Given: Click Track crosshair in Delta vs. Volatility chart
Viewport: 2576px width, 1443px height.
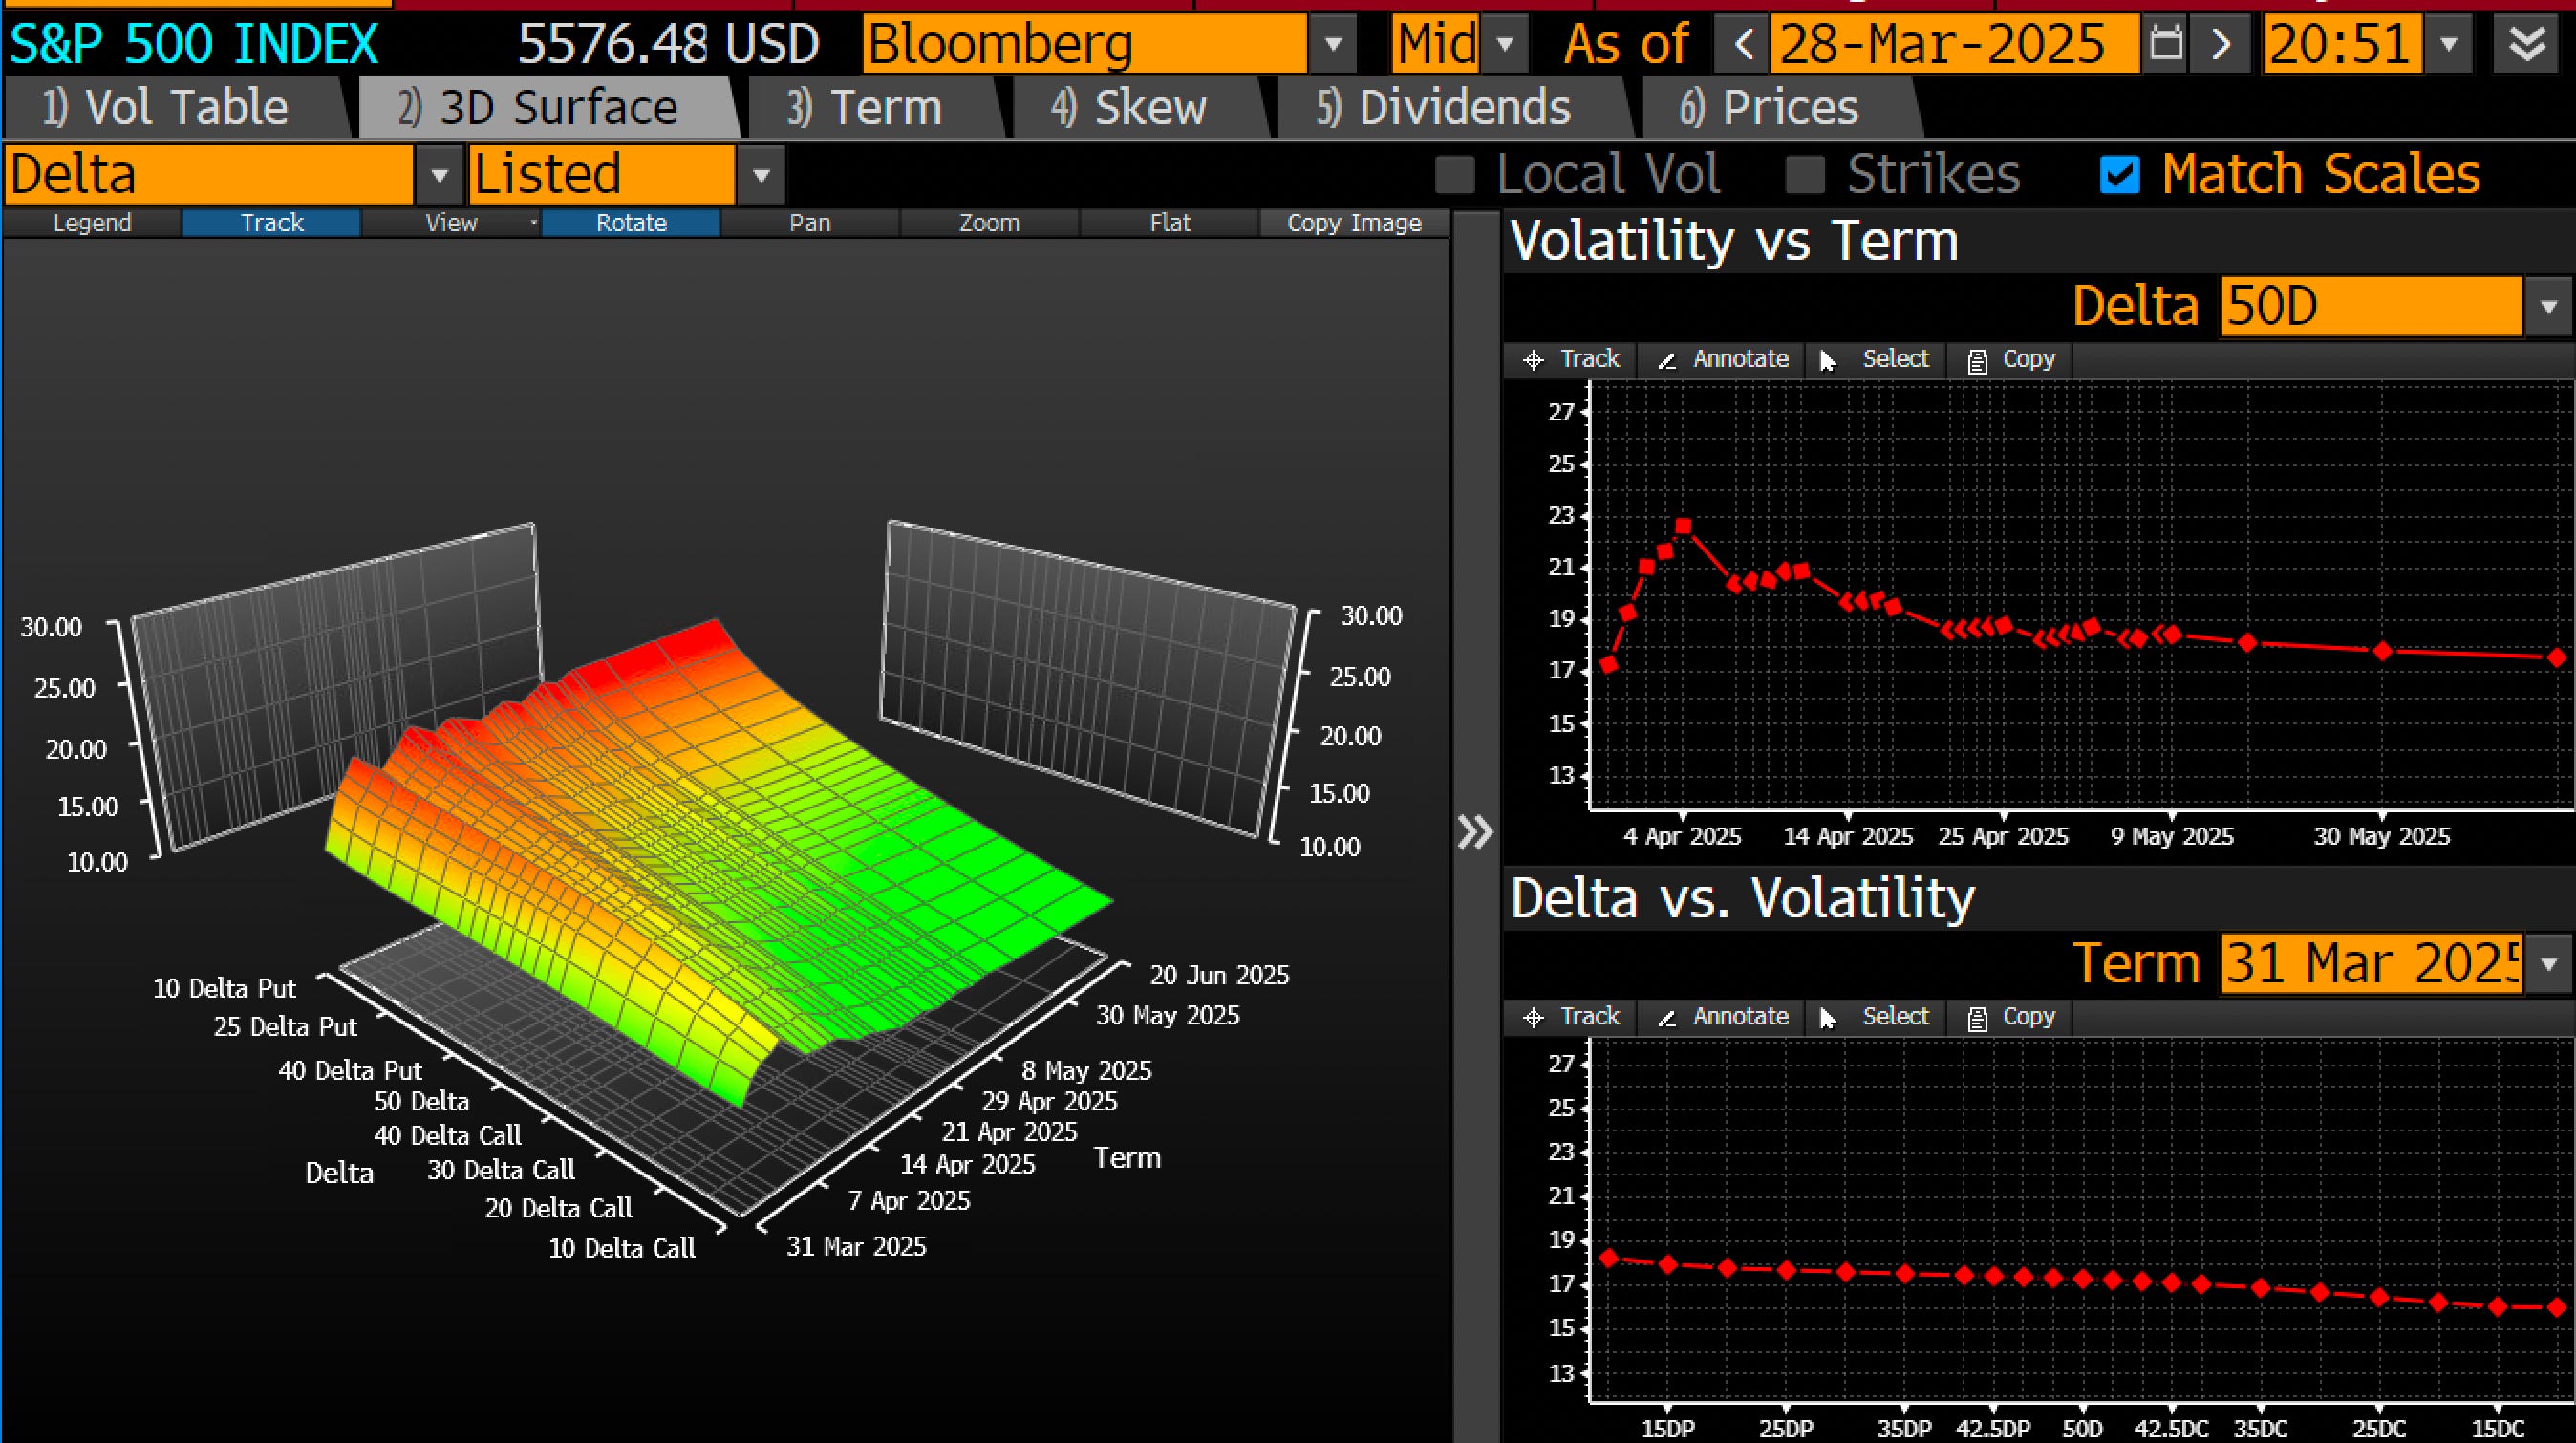Looking at the screenshot, I should (1571, 1016).
